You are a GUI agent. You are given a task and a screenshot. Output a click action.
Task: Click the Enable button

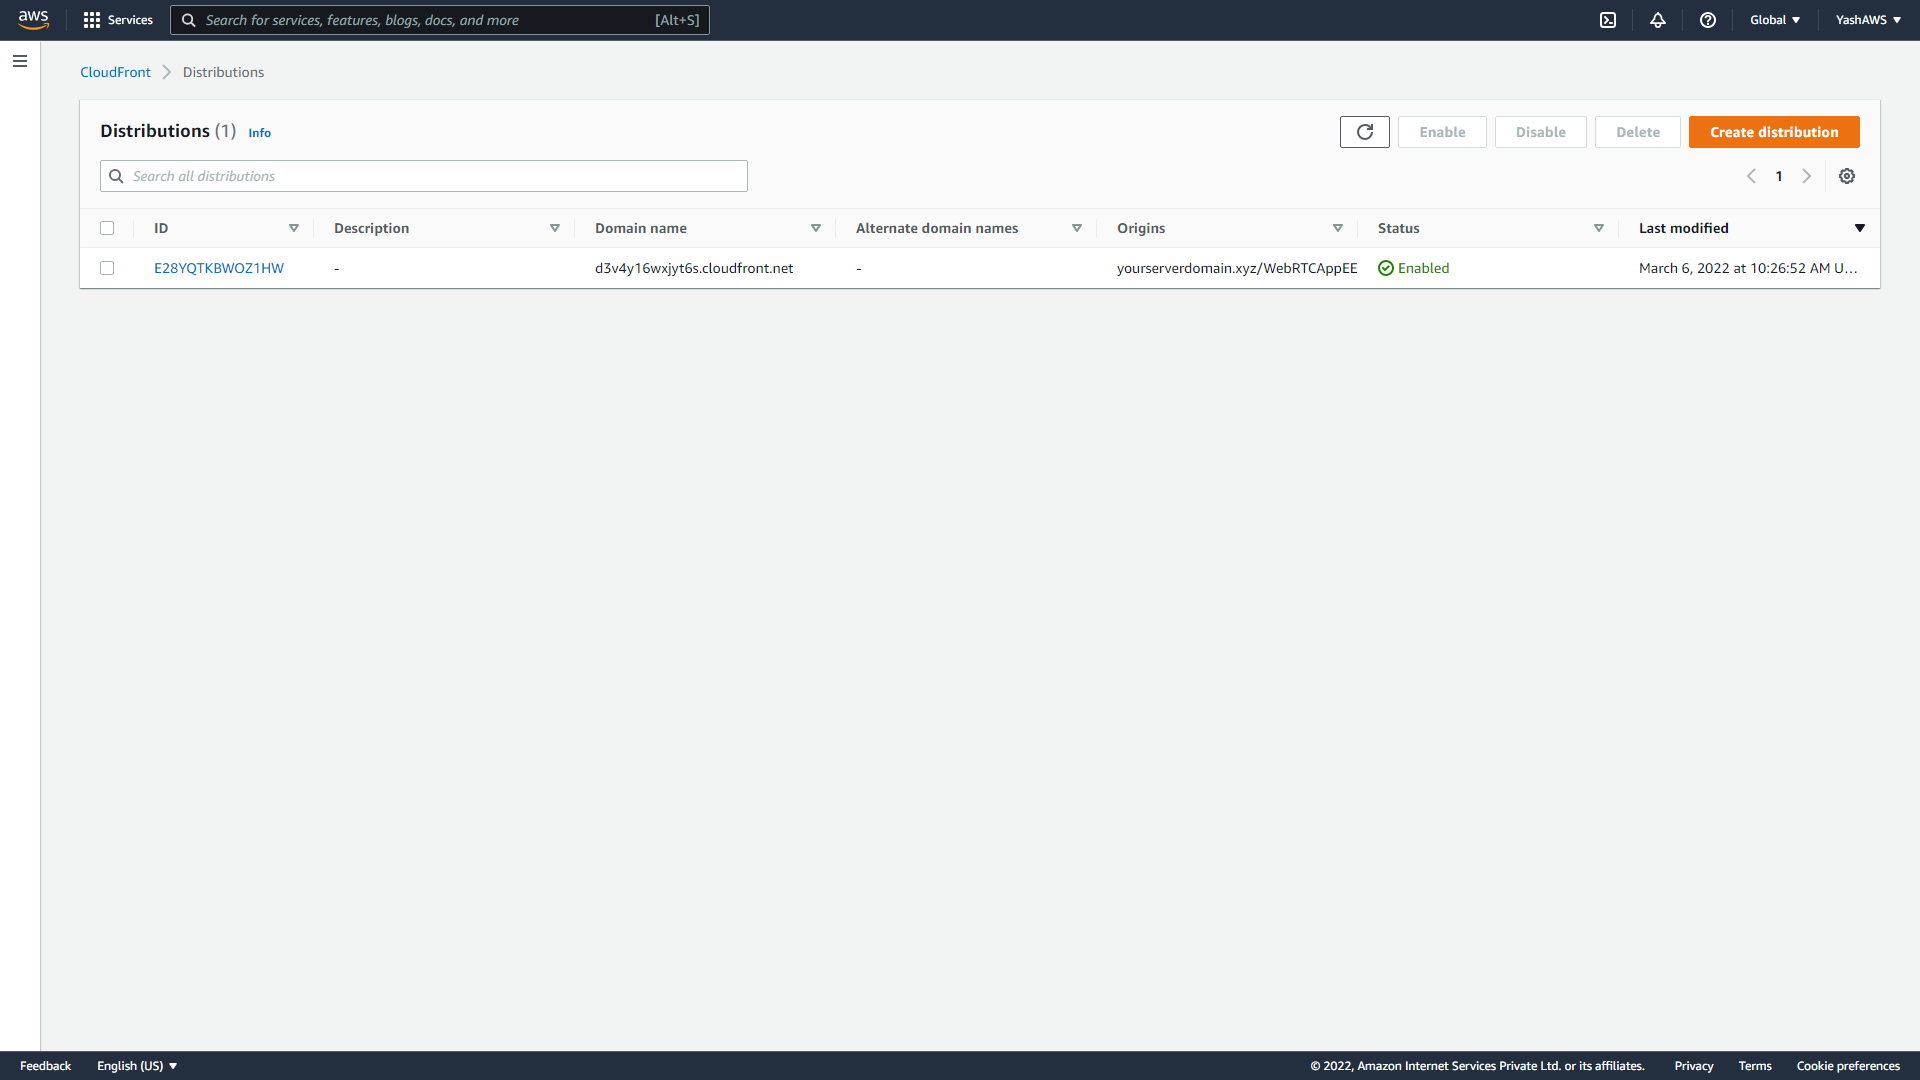tap(1442, 132)
